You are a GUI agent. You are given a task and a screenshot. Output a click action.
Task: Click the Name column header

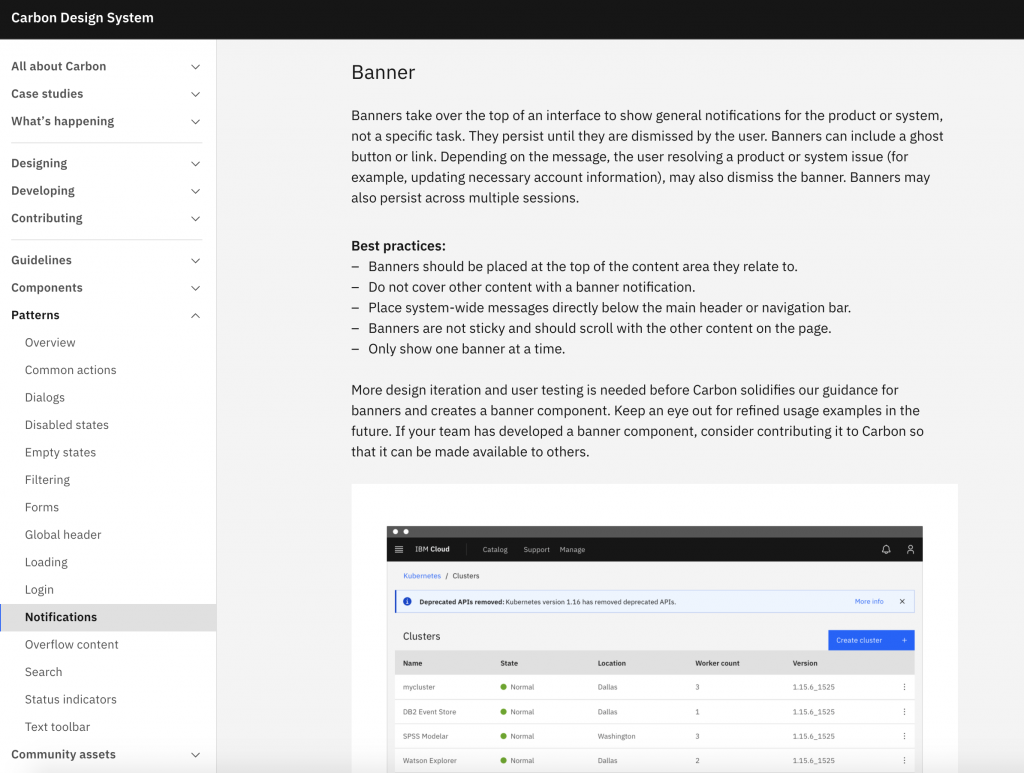click(x=413, y=663)
